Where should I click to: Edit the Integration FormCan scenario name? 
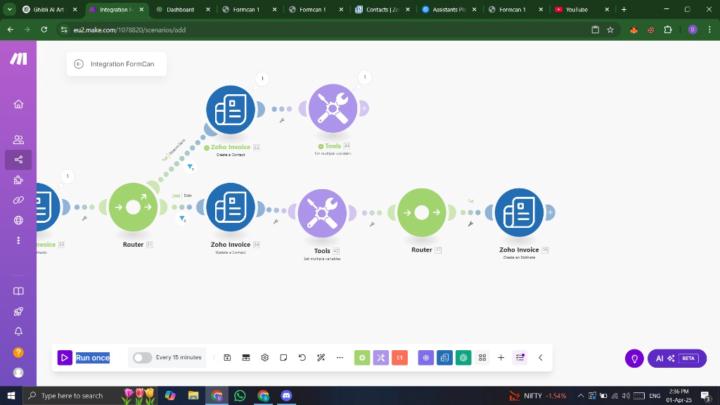[x=122, y=64]
